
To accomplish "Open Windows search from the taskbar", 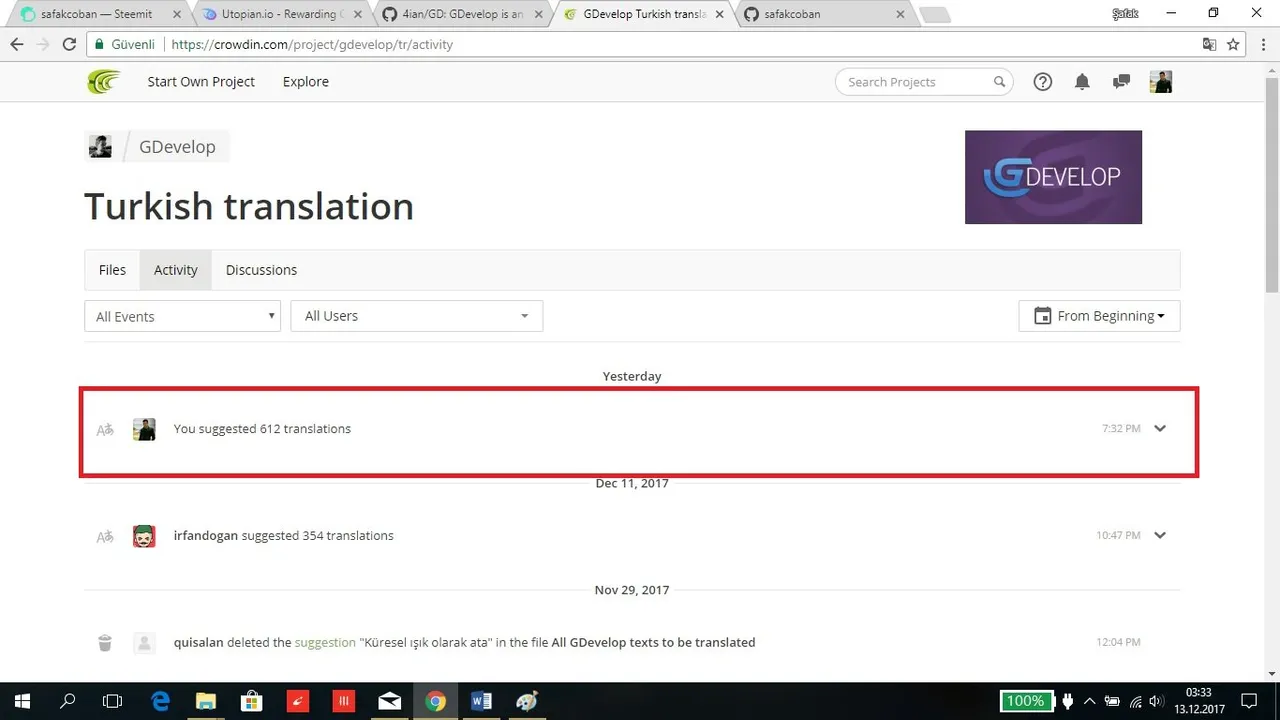I will click(67, 701).
